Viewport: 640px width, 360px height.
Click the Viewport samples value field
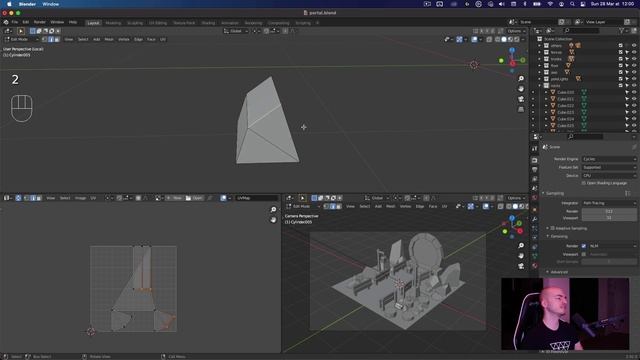(x=609, y=218)
